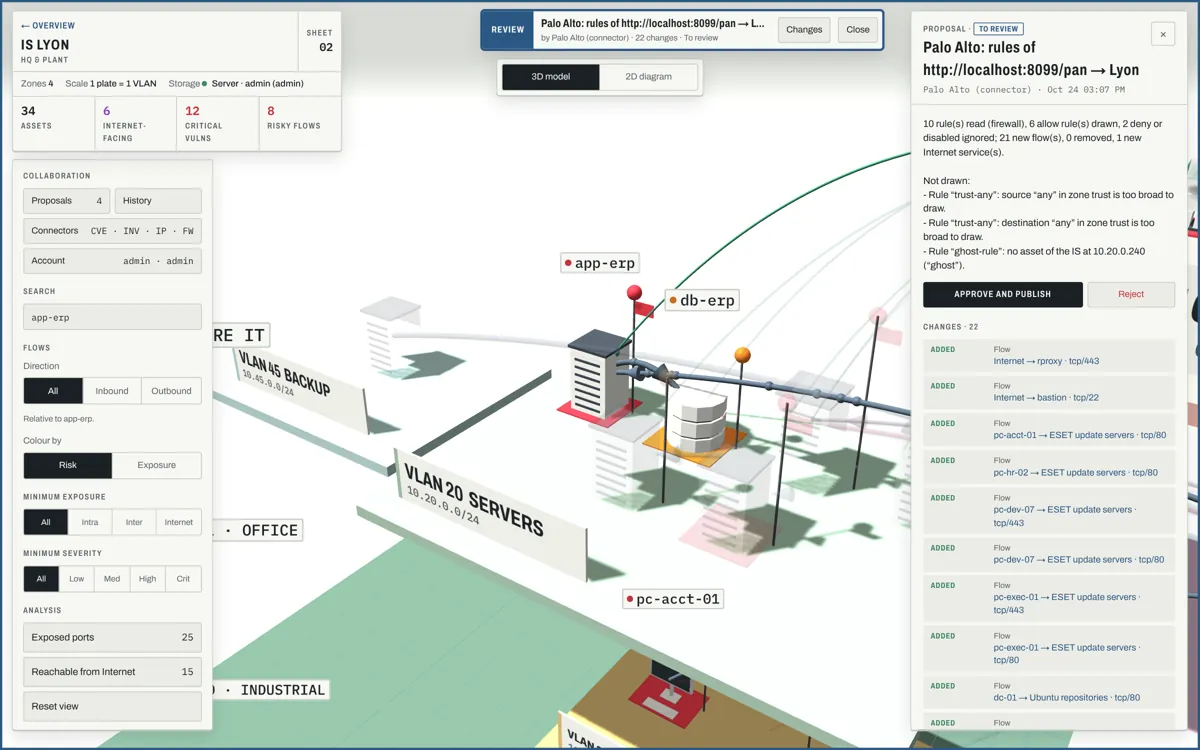Go back to Overview
The height and width of the screenshot is (750, 1200).
point(48,26)
